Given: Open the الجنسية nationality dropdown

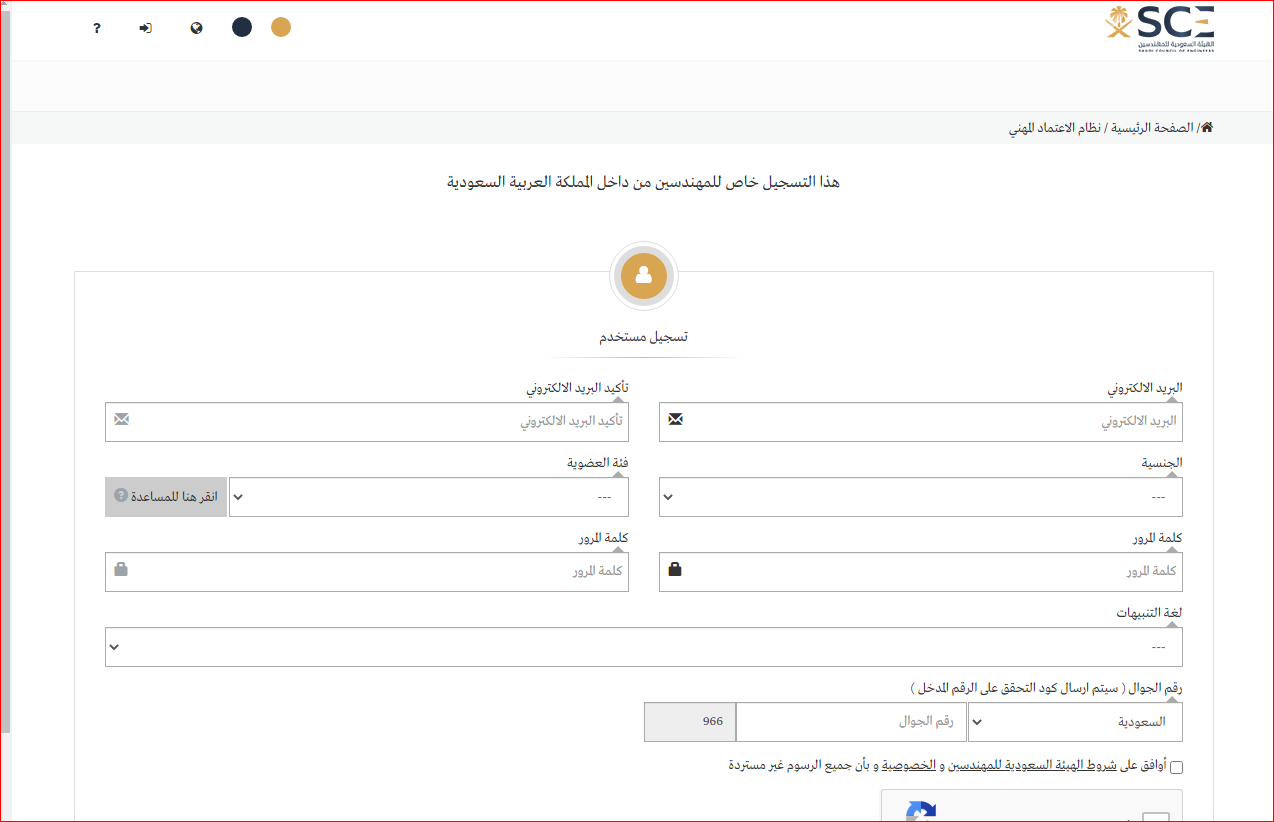Looking at the screenshot, I should click(920, 497).
